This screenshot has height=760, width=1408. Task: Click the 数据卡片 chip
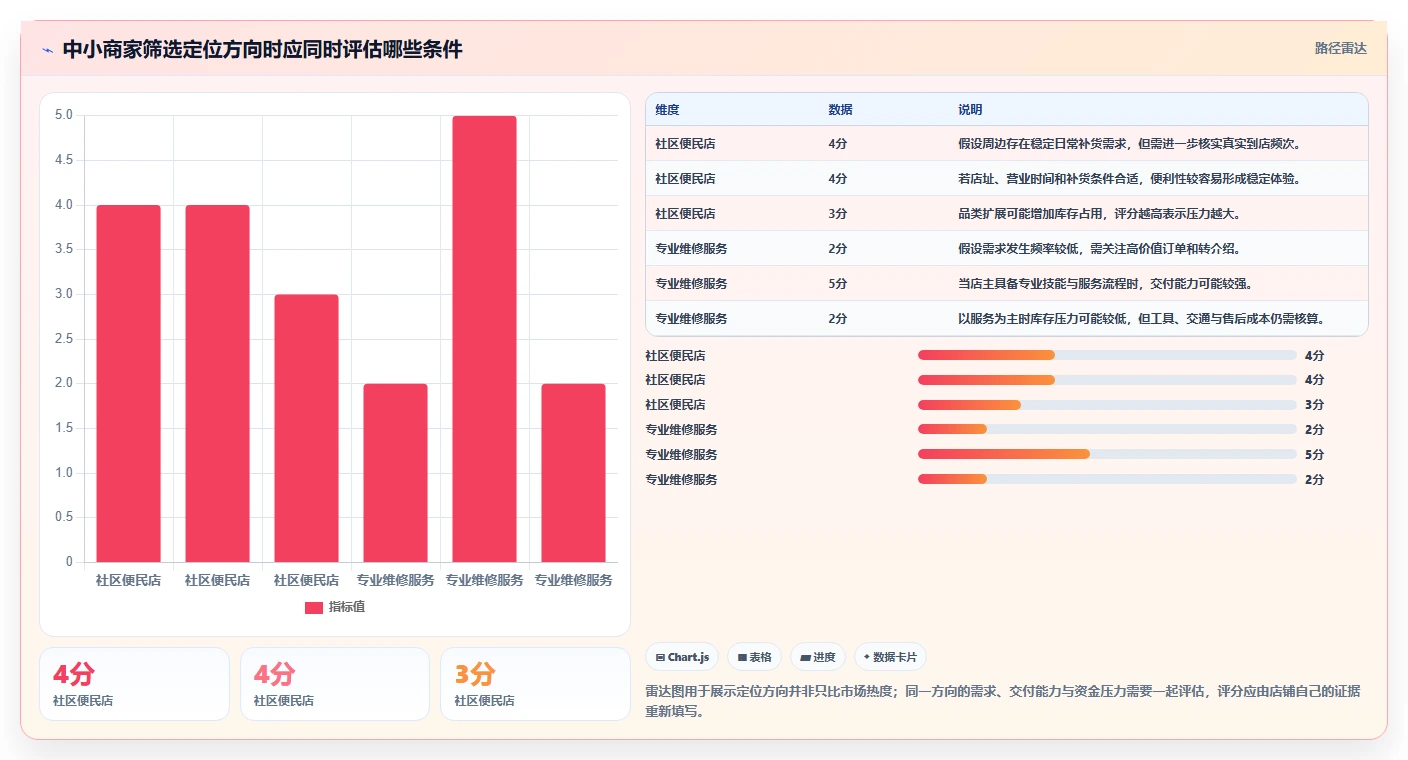[x=890, y=657]
